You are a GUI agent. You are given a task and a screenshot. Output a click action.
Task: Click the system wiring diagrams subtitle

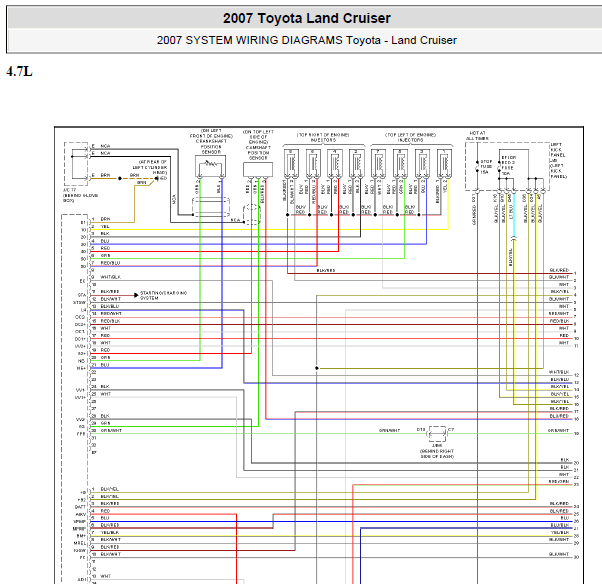click(x=307, y=40)
